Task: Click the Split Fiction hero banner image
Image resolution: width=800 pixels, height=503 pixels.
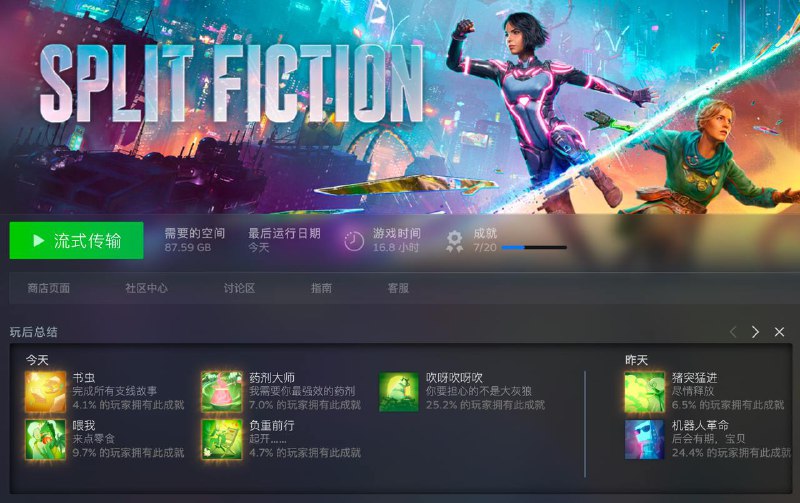Action: coord(400,107)
